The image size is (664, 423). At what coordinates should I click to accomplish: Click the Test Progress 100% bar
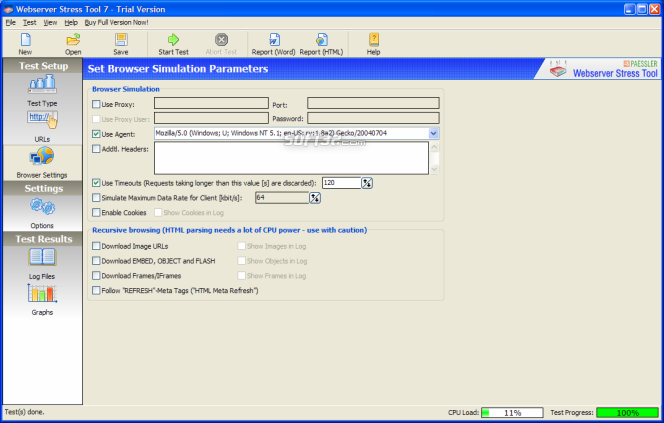pos(628,412)
